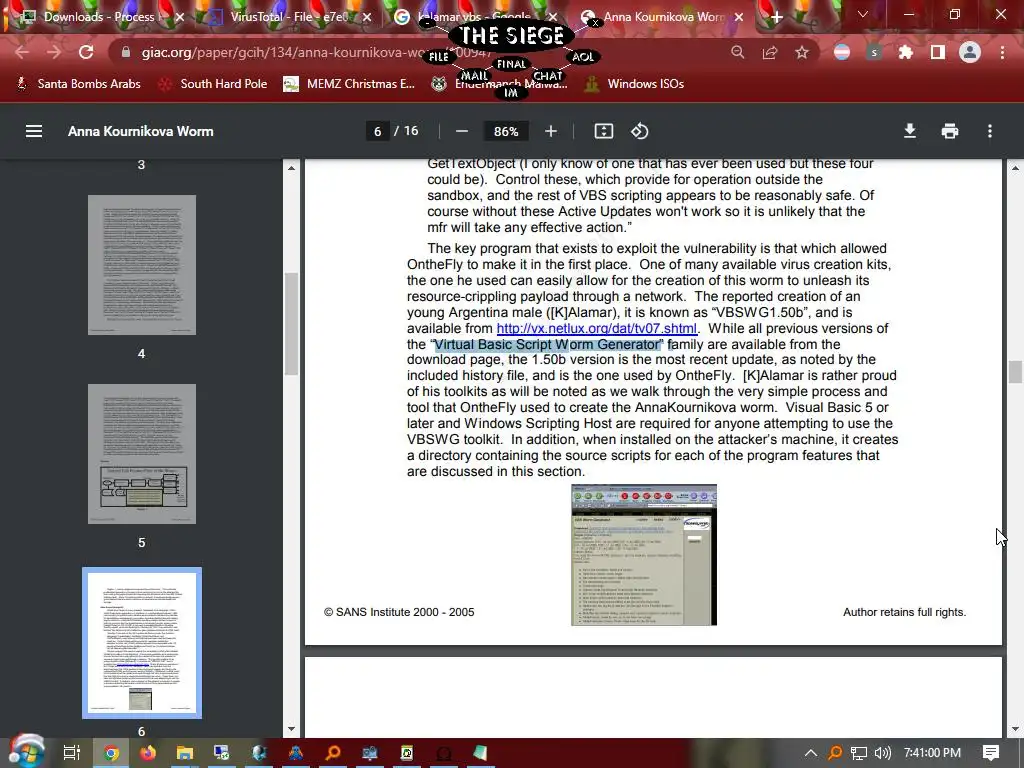Open Windows ISOs bookmark
1024x768 pixels.
[x=635, y=84]
